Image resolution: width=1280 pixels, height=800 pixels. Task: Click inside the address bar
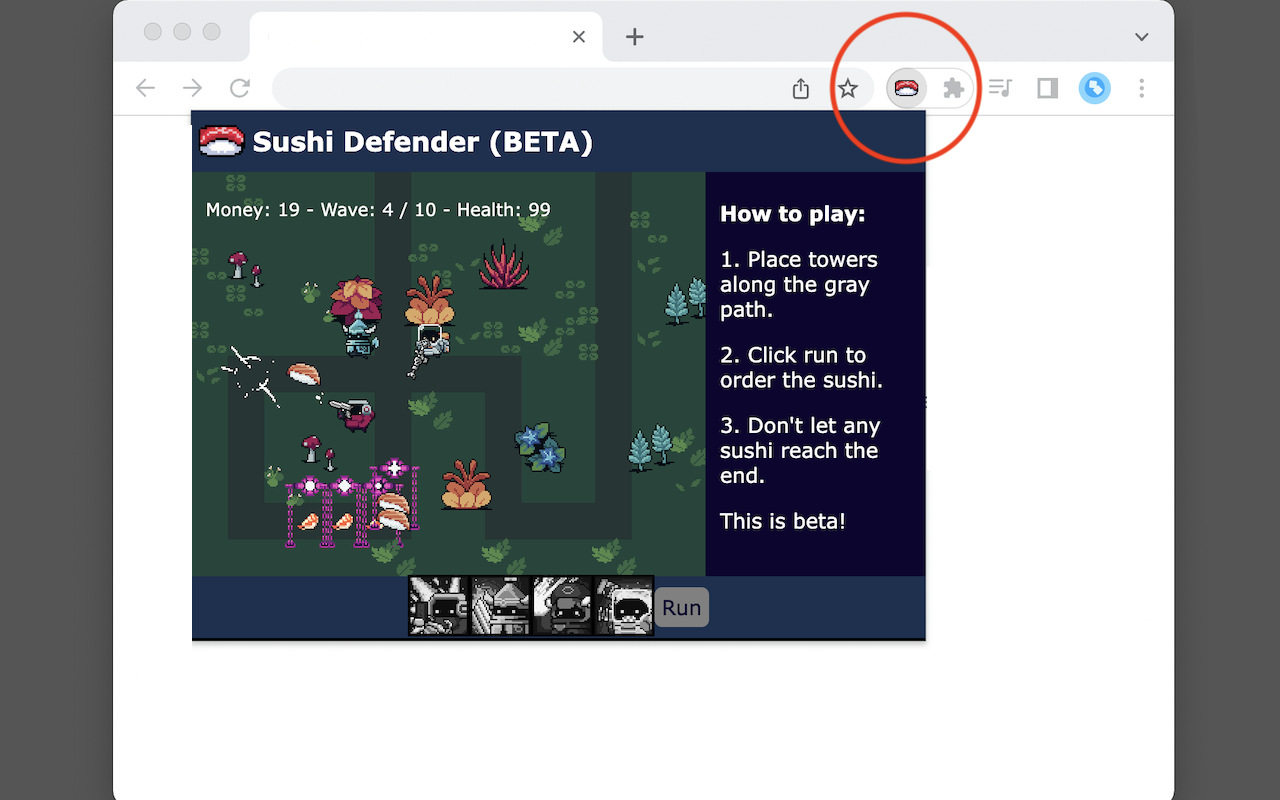pos(500,88)
